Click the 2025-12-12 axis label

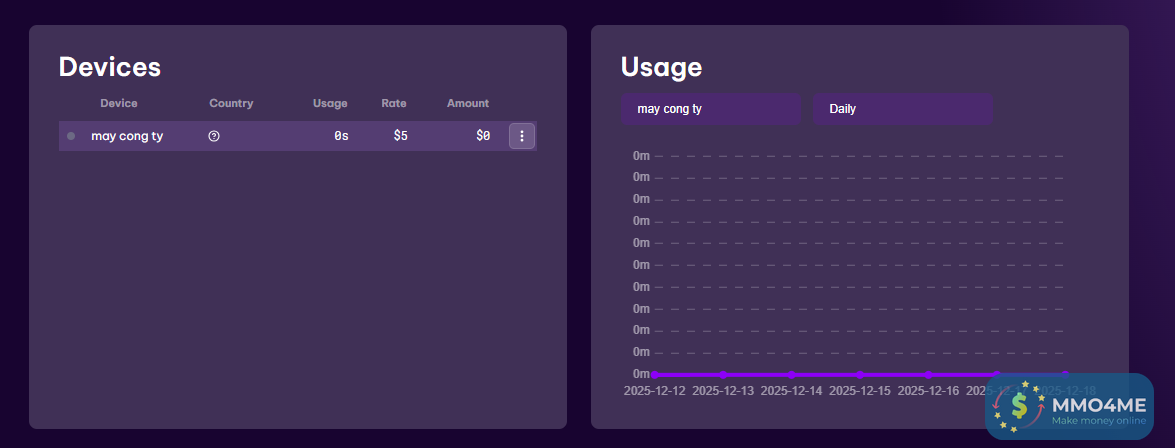(x=655, y=391)
